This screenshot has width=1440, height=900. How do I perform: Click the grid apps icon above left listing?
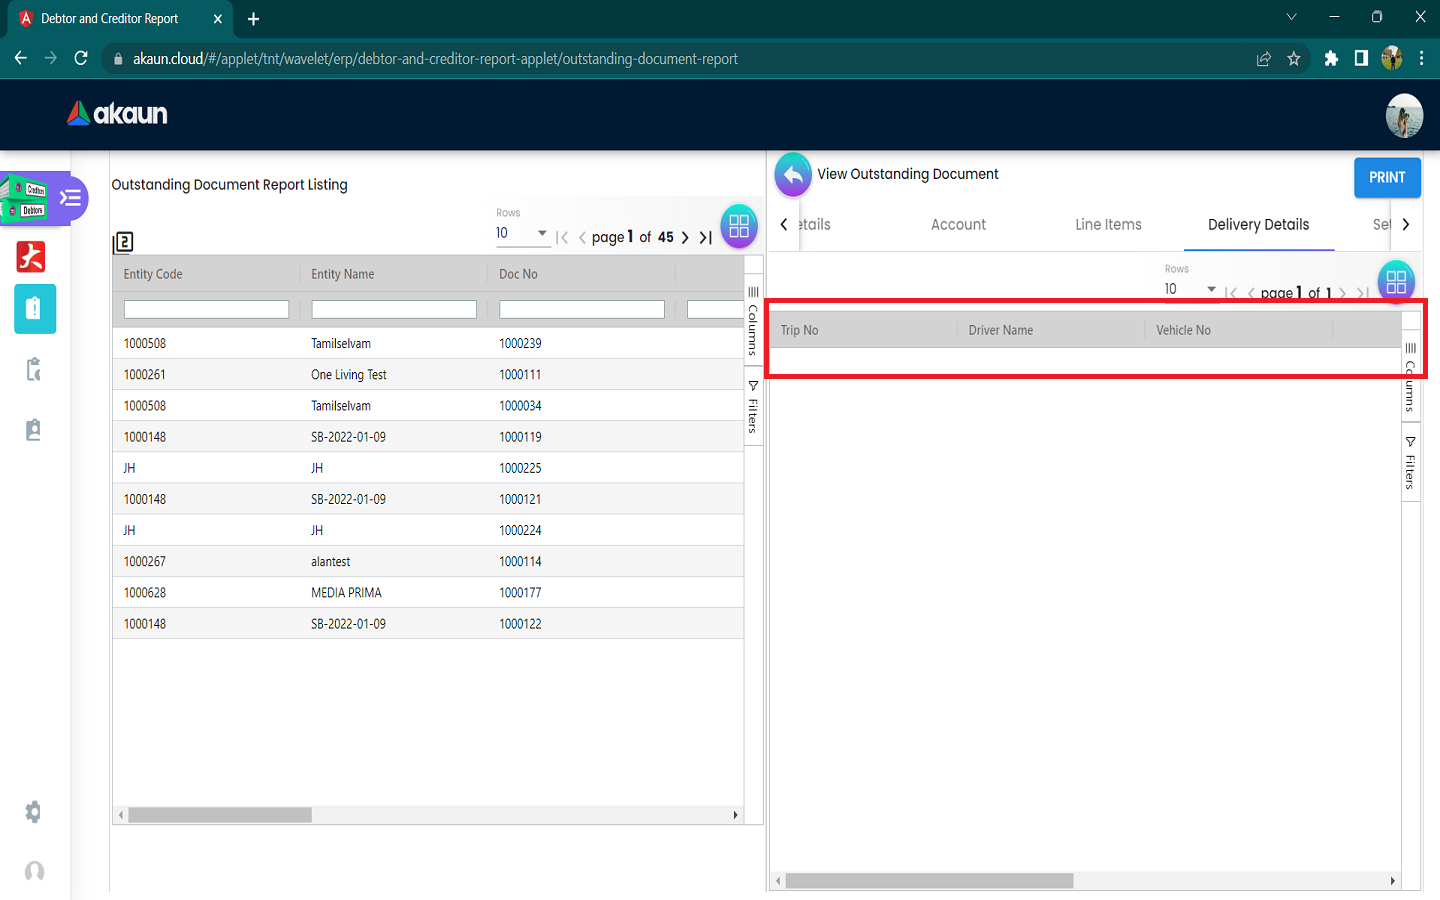739,227
